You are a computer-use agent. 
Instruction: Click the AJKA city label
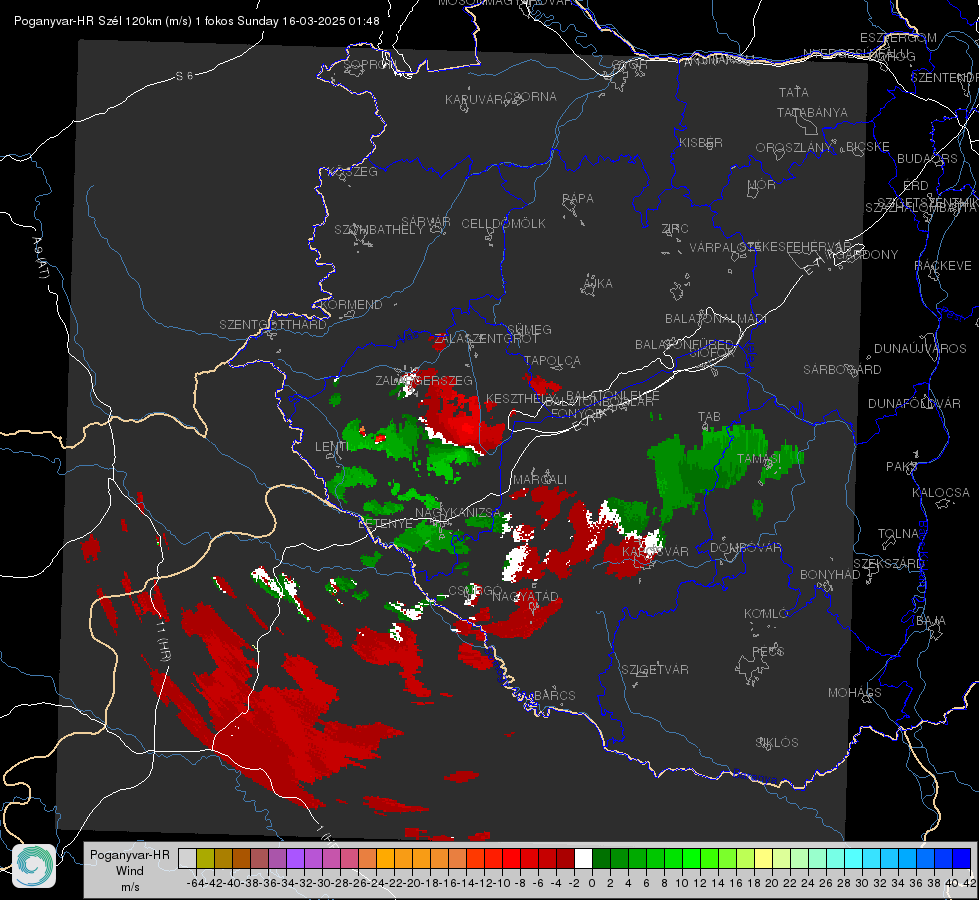click(598, 284)
